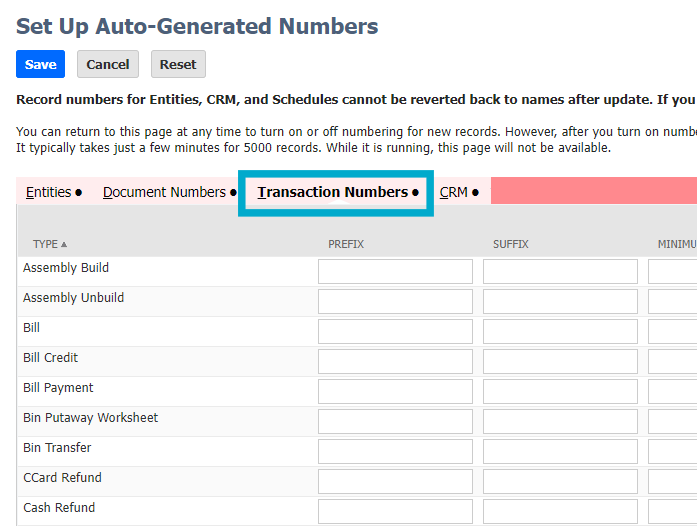Open the CRM tab
This screenshot has width=697, height=526.
point(454,192)
